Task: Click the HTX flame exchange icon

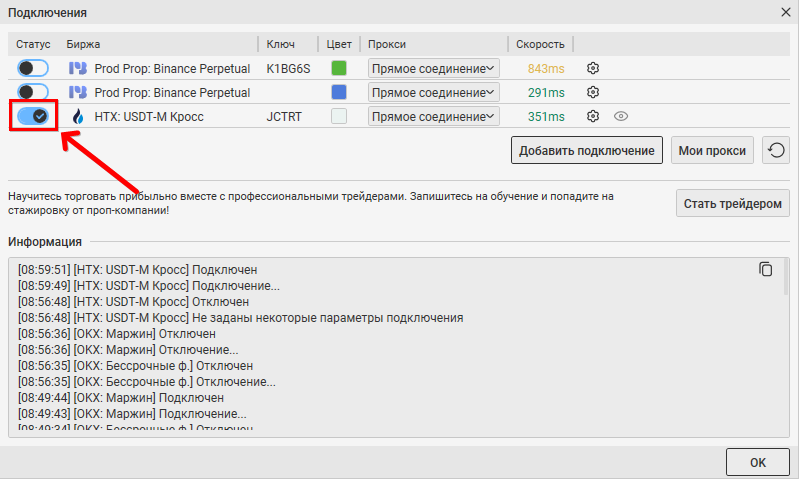Action: 78,116
